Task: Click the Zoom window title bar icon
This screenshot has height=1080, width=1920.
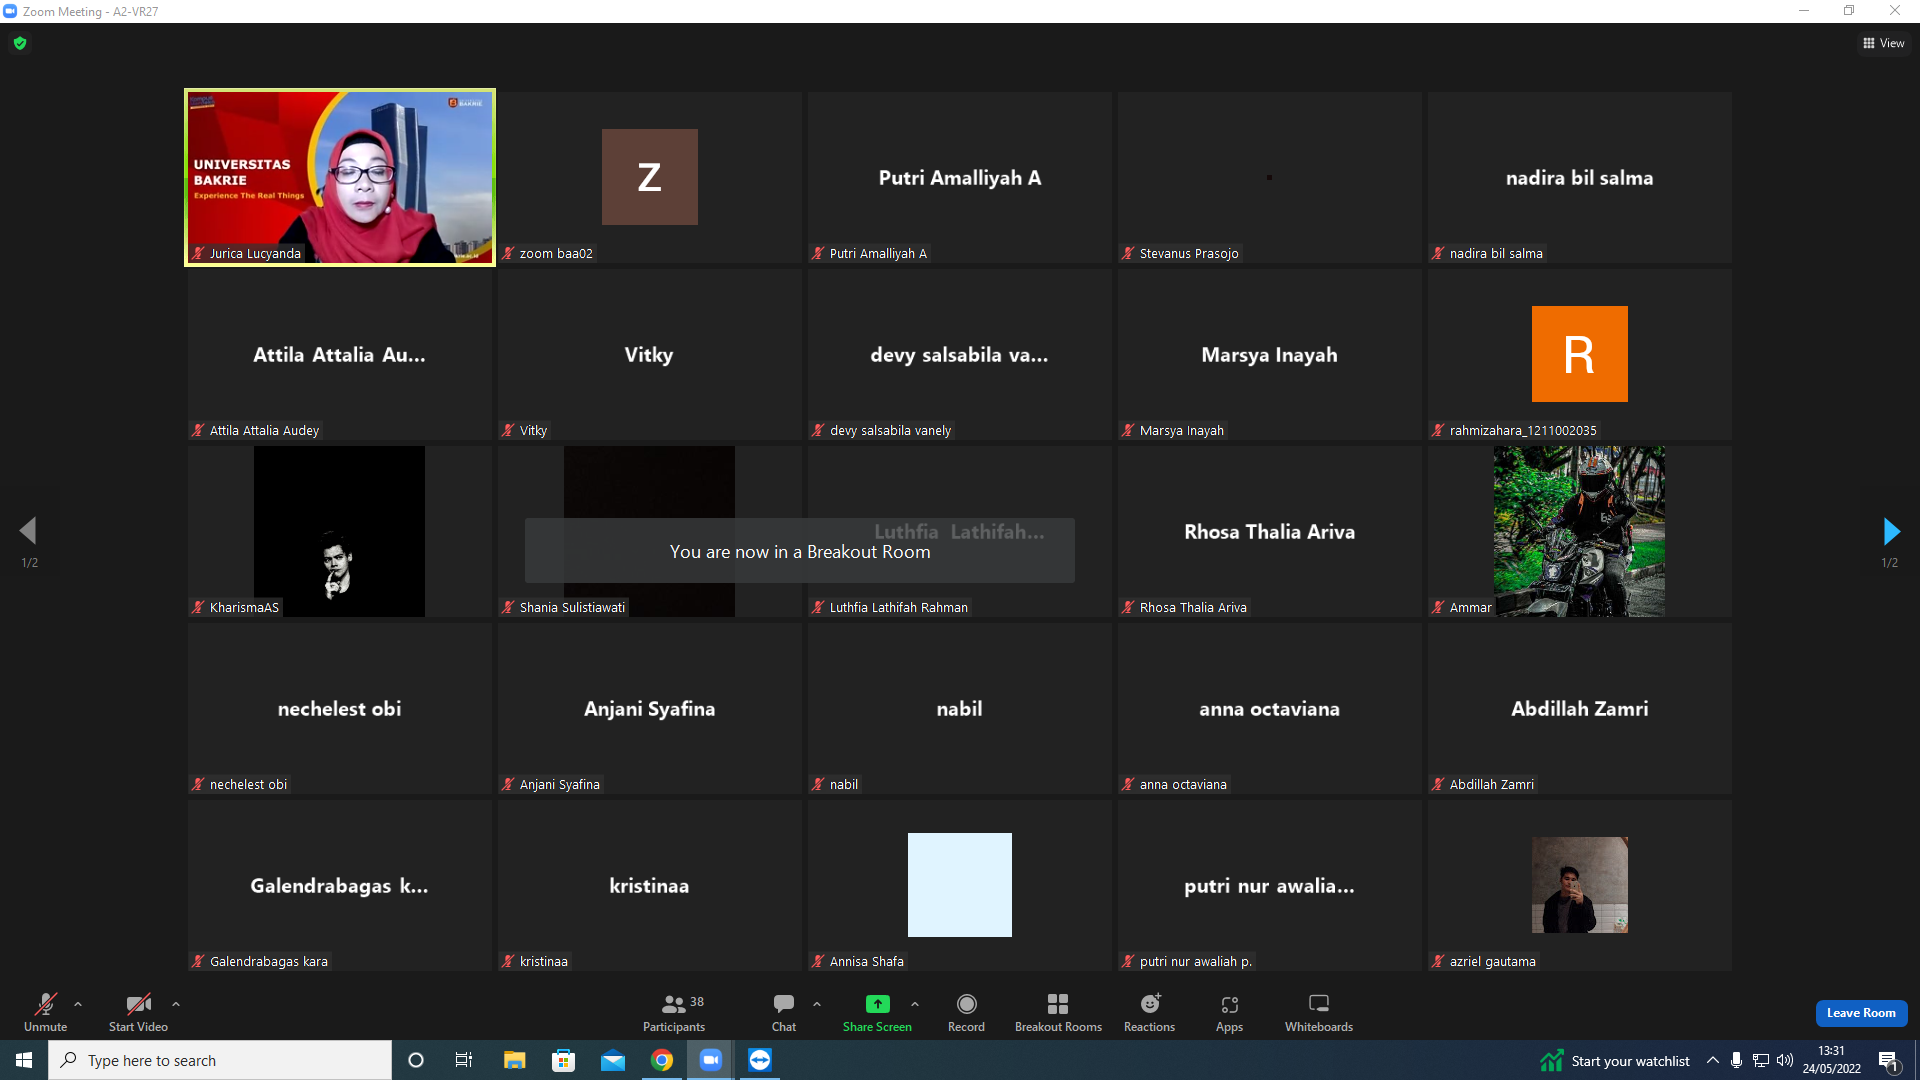Action: 10,11
